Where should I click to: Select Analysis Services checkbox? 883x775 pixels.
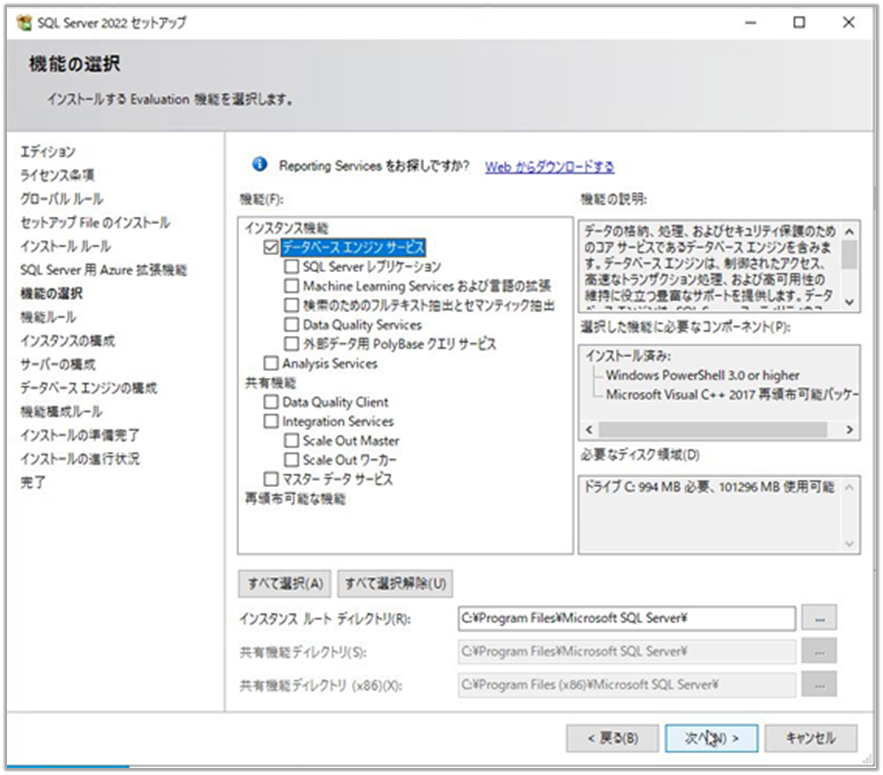(271, 363)
